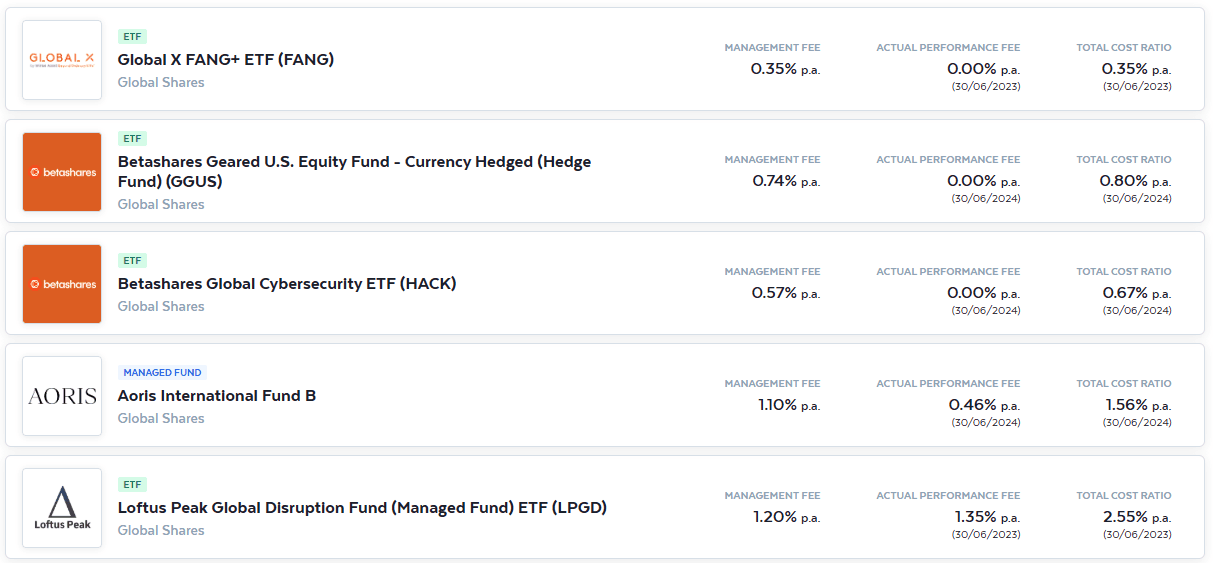Image resolution: width=1213 pixels, height=563 pixels.
Task: Click the ETF badge on the HACK card
Action: [132, 260]
